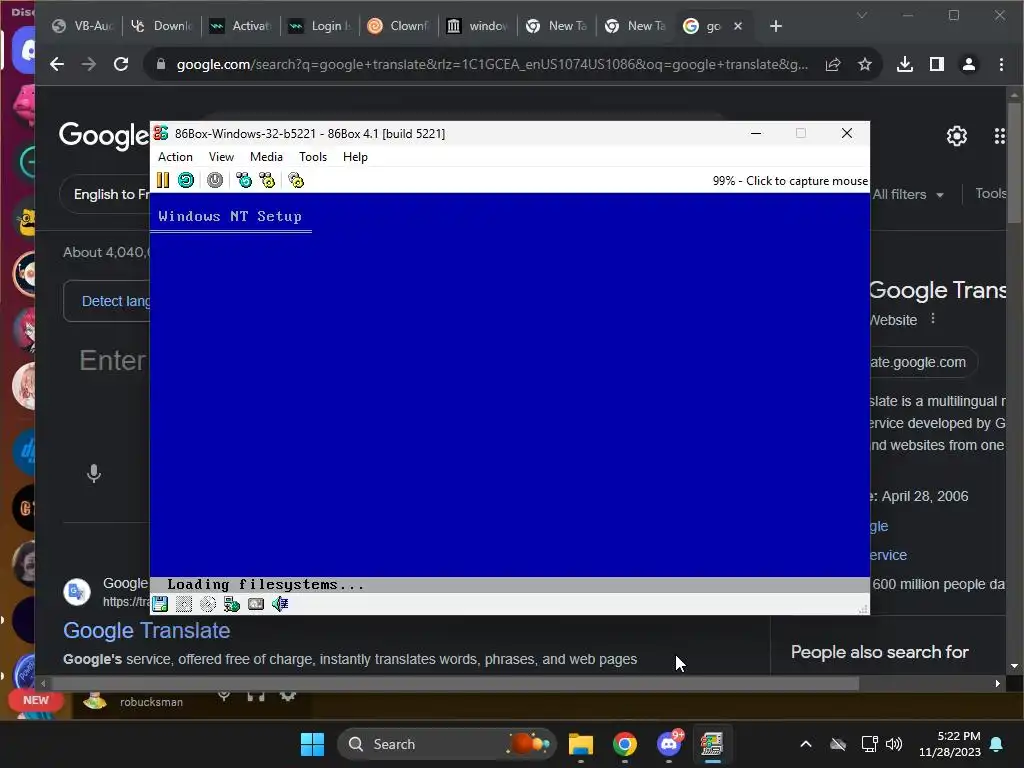The height and width of the screenshot is (768, 1024).
Task: Click the emulated screen to capture mouse
Action: (x=509, y=392)
